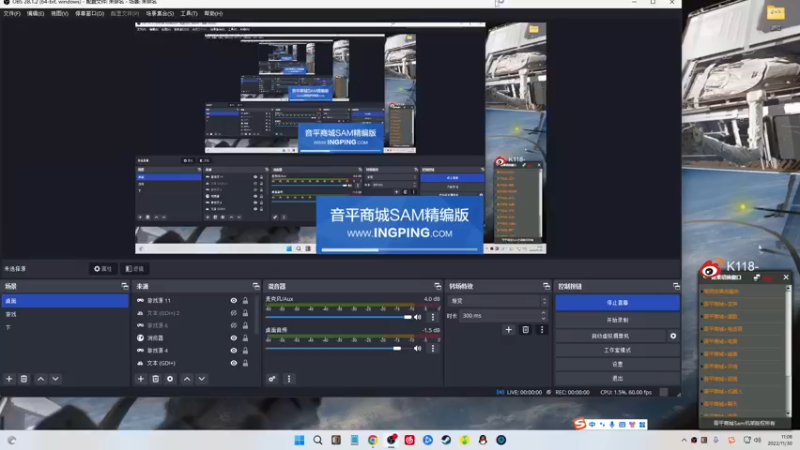This screenshot has height=450, width=800.
Task: Open 桌面音频 channel three-dot options
Action: [x=433, y=348]
